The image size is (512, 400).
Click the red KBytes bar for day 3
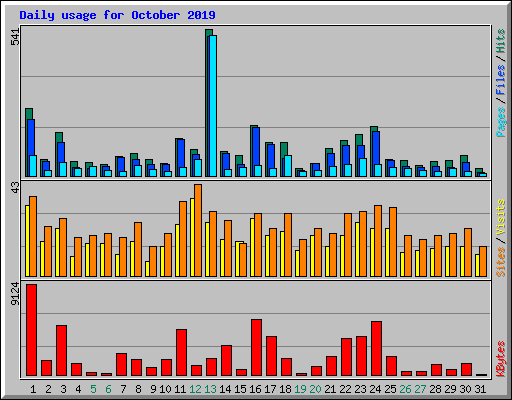coord(61,351)
